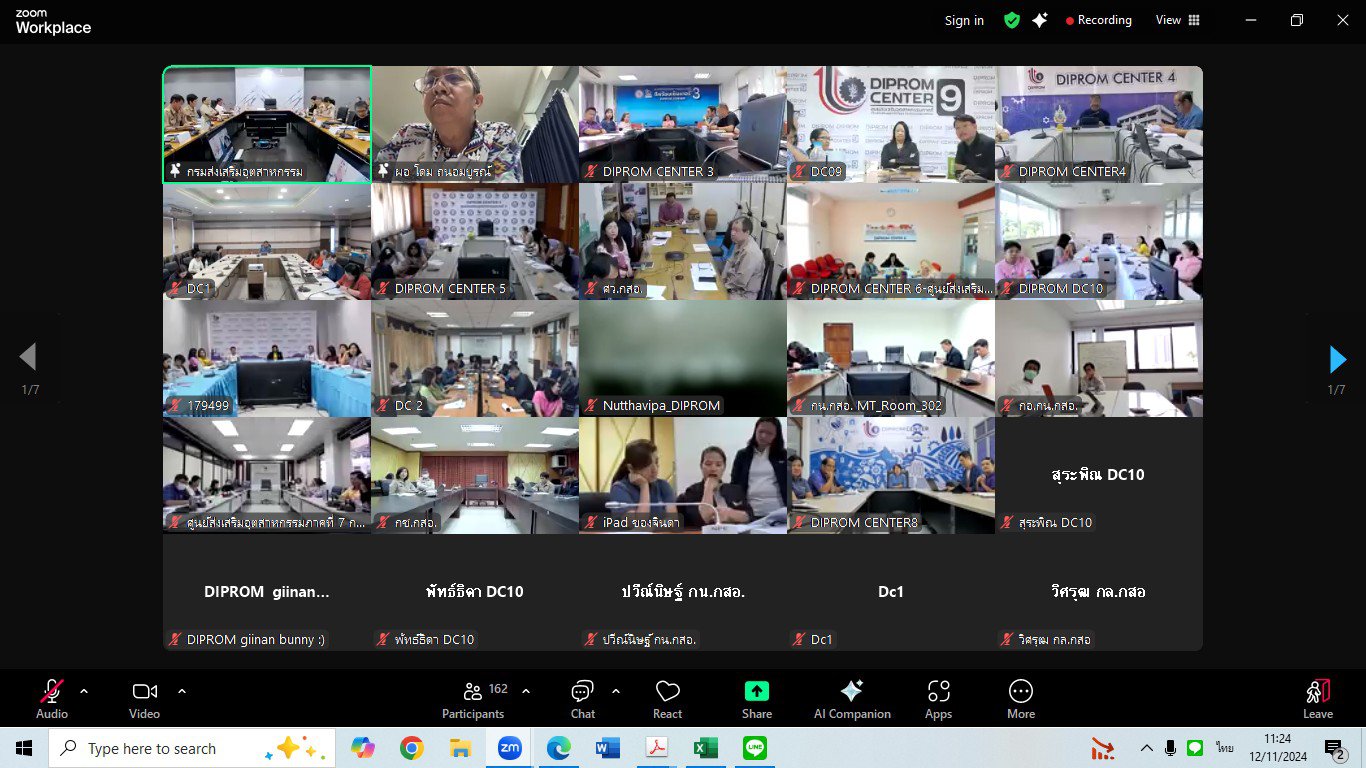The height and width of the screenshot is (768, 1366).
Task: Select the 179499 video tile
Action: click(267, 358)
